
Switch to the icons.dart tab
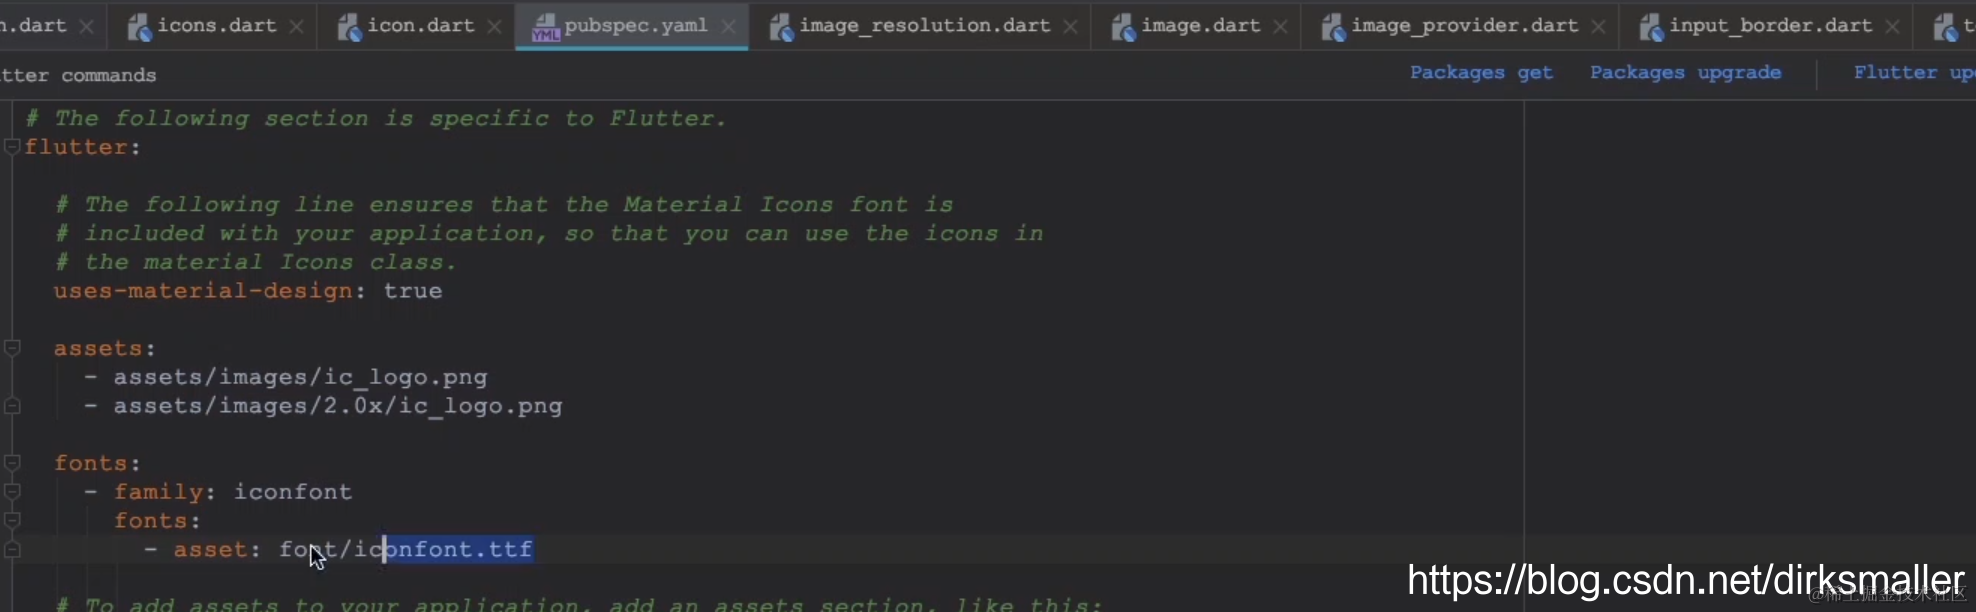tap(216, 26)
